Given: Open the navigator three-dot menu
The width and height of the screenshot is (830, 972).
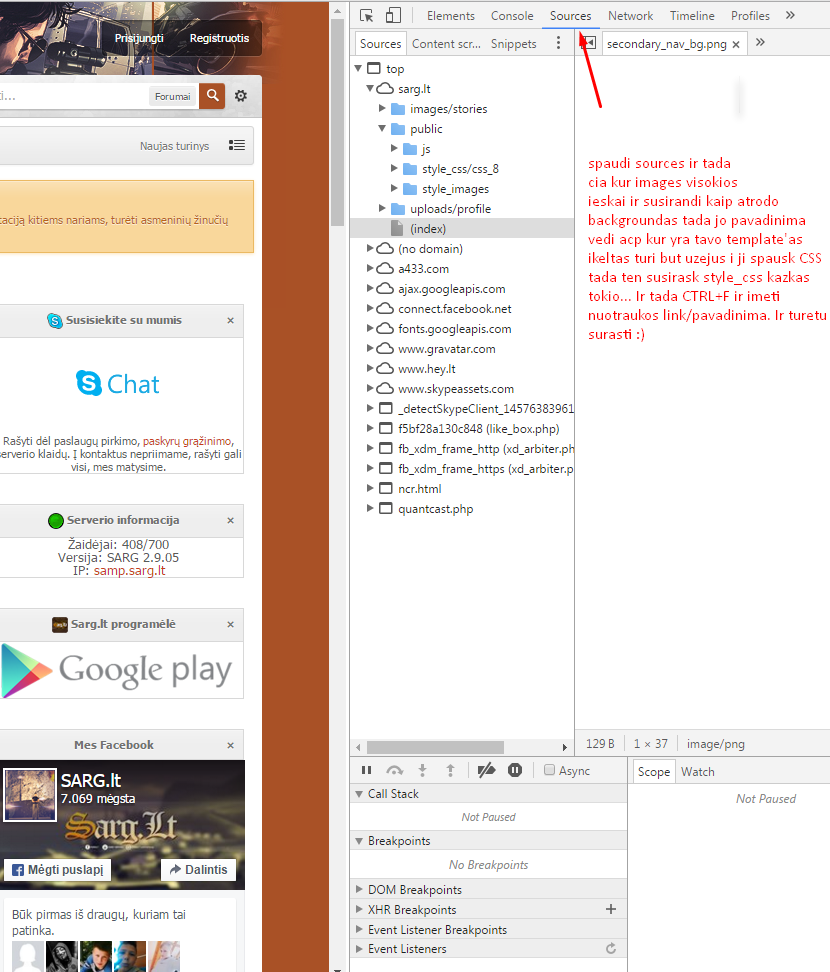Looking at the screenshot, I should point(558,44).
